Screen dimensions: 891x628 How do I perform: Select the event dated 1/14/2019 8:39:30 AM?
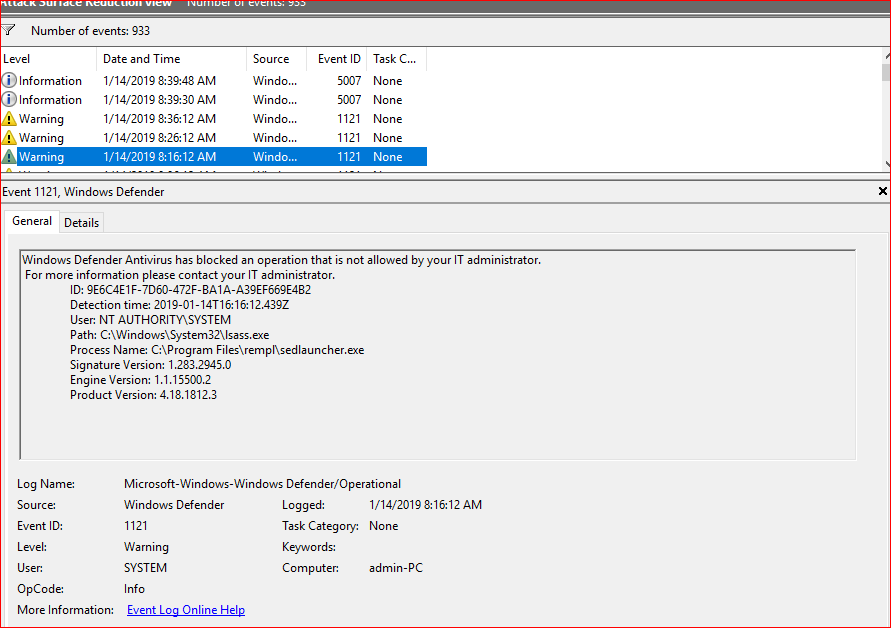pos(214,99)
